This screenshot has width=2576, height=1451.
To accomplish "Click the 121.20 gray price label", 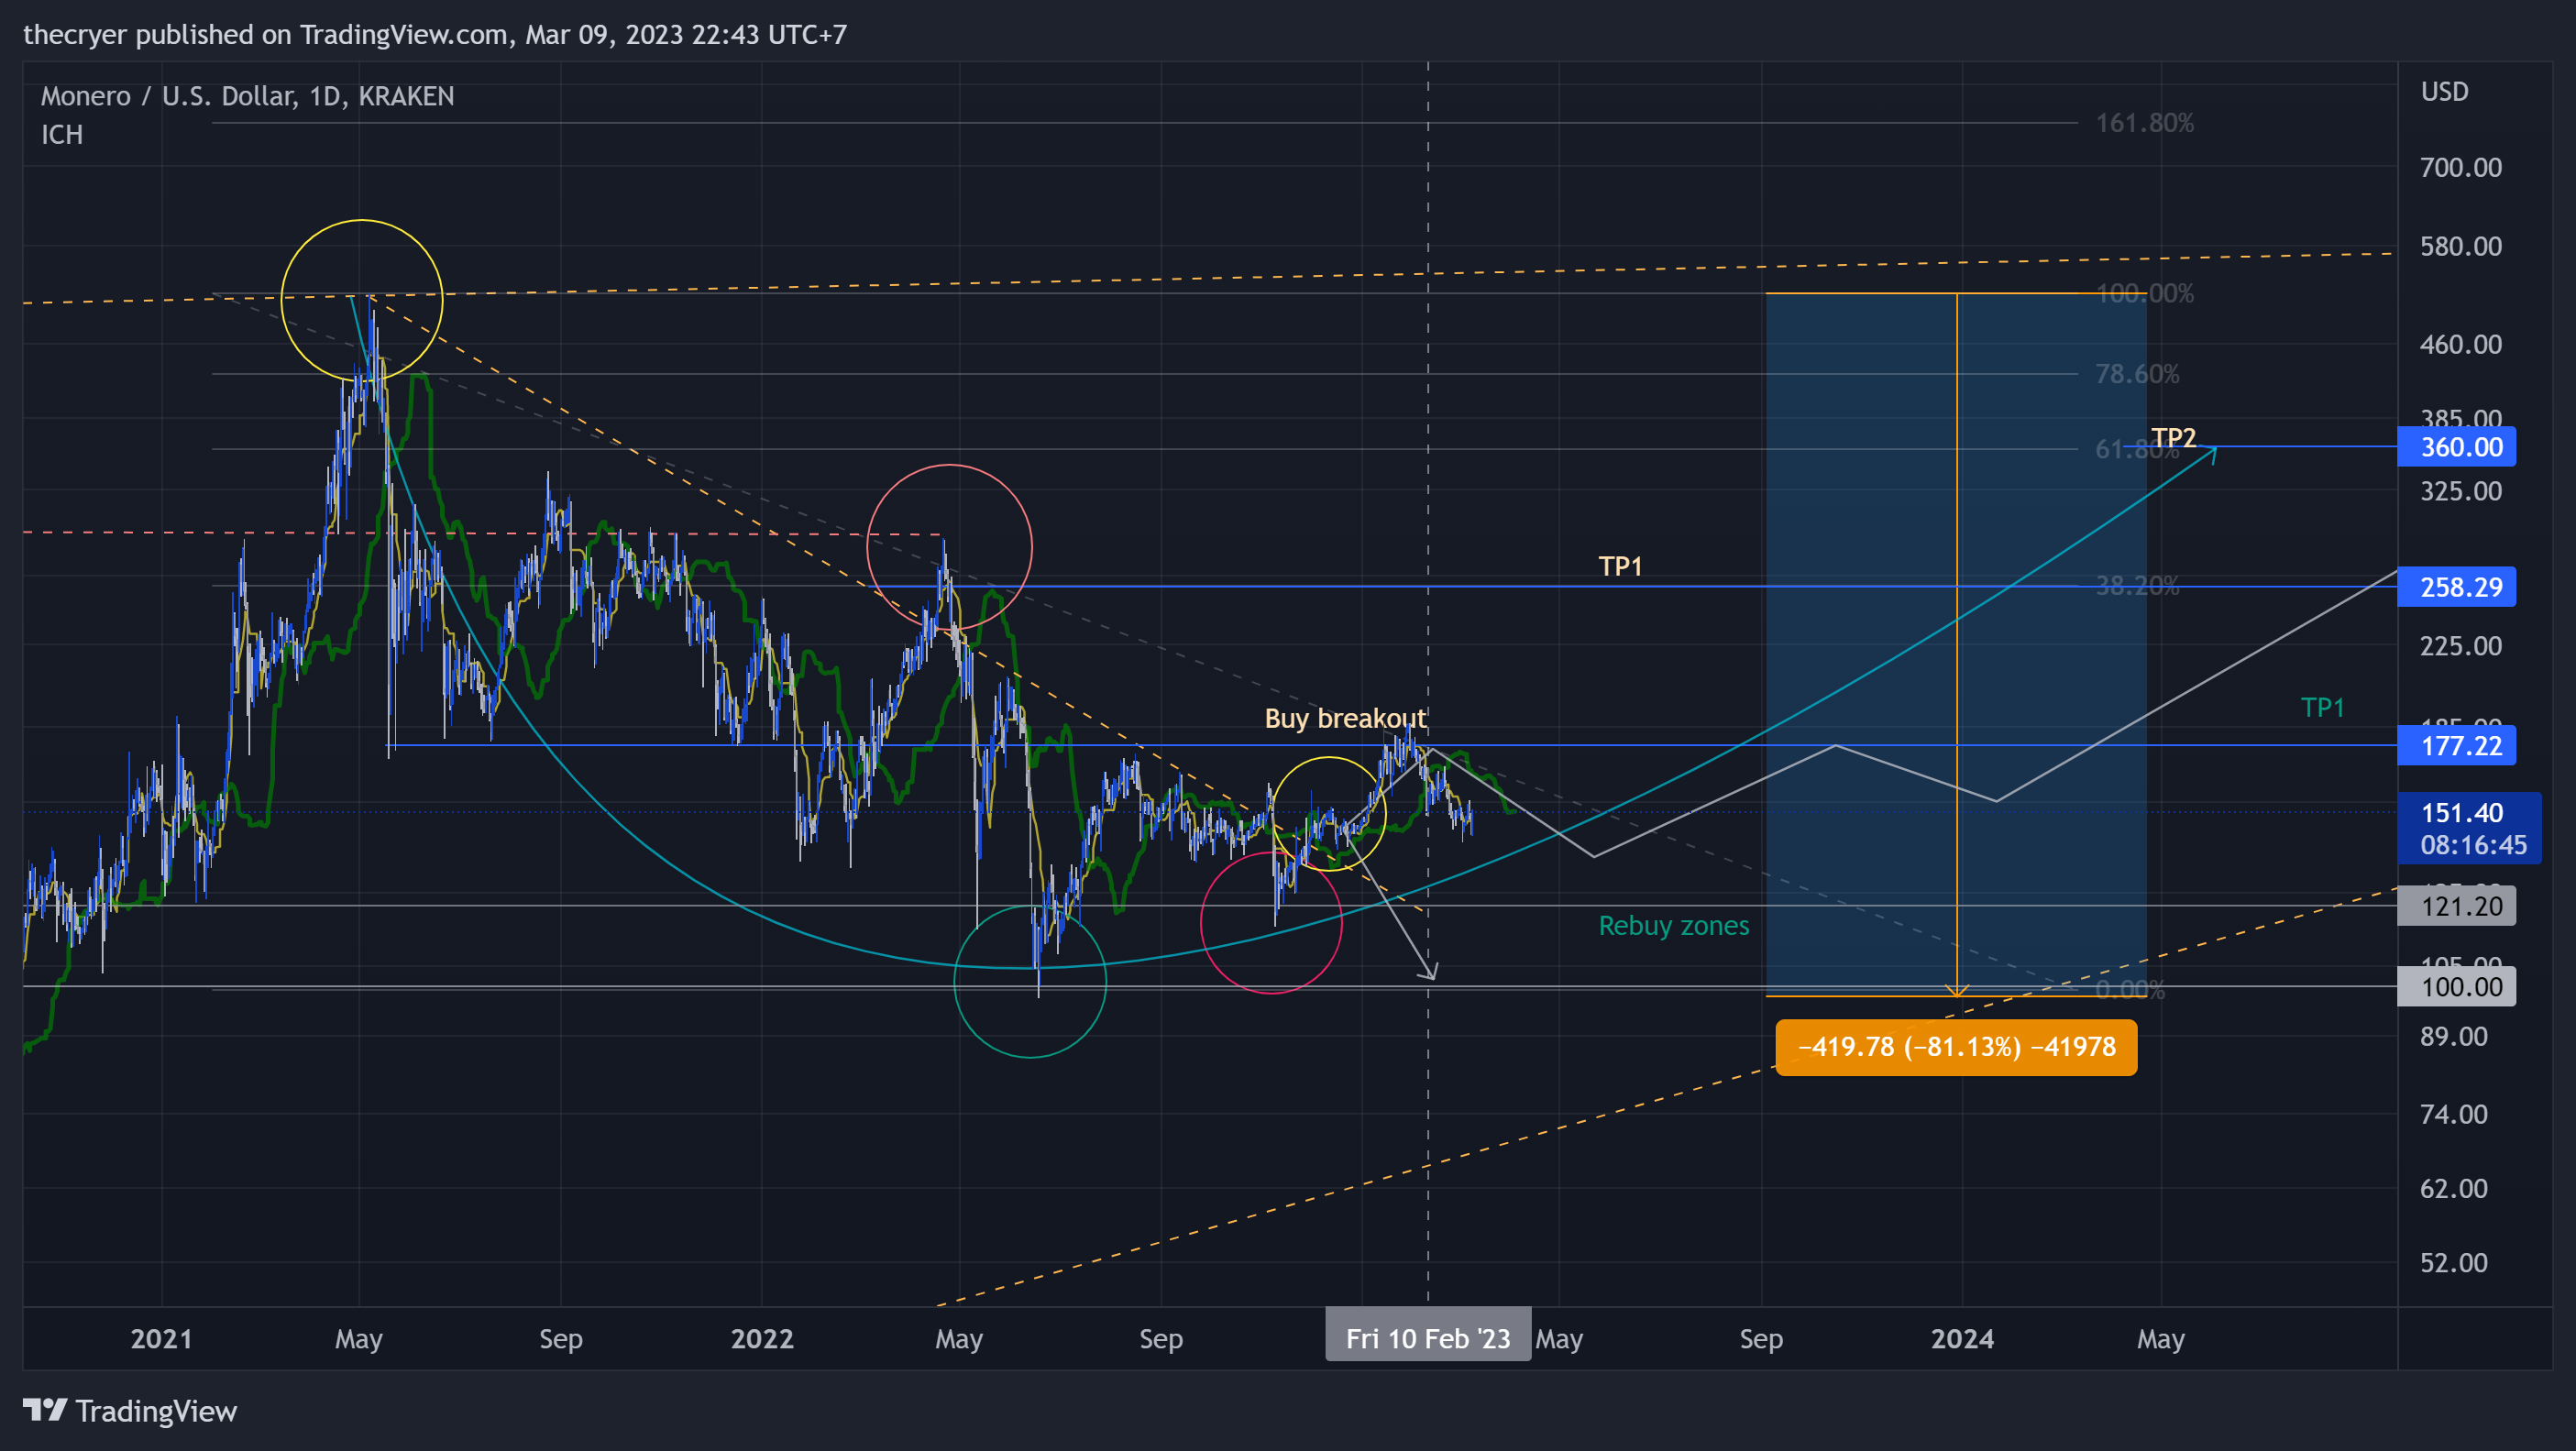I will (x=2456, y=906).
